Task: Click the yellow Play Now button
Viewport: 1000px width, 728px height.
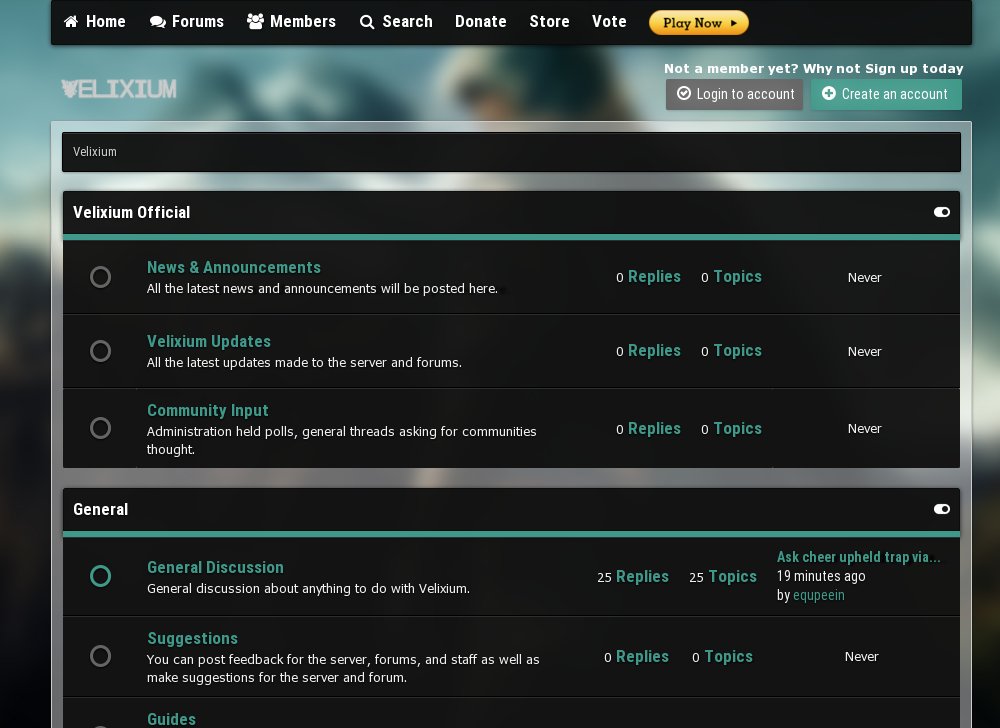Action: 698,22
